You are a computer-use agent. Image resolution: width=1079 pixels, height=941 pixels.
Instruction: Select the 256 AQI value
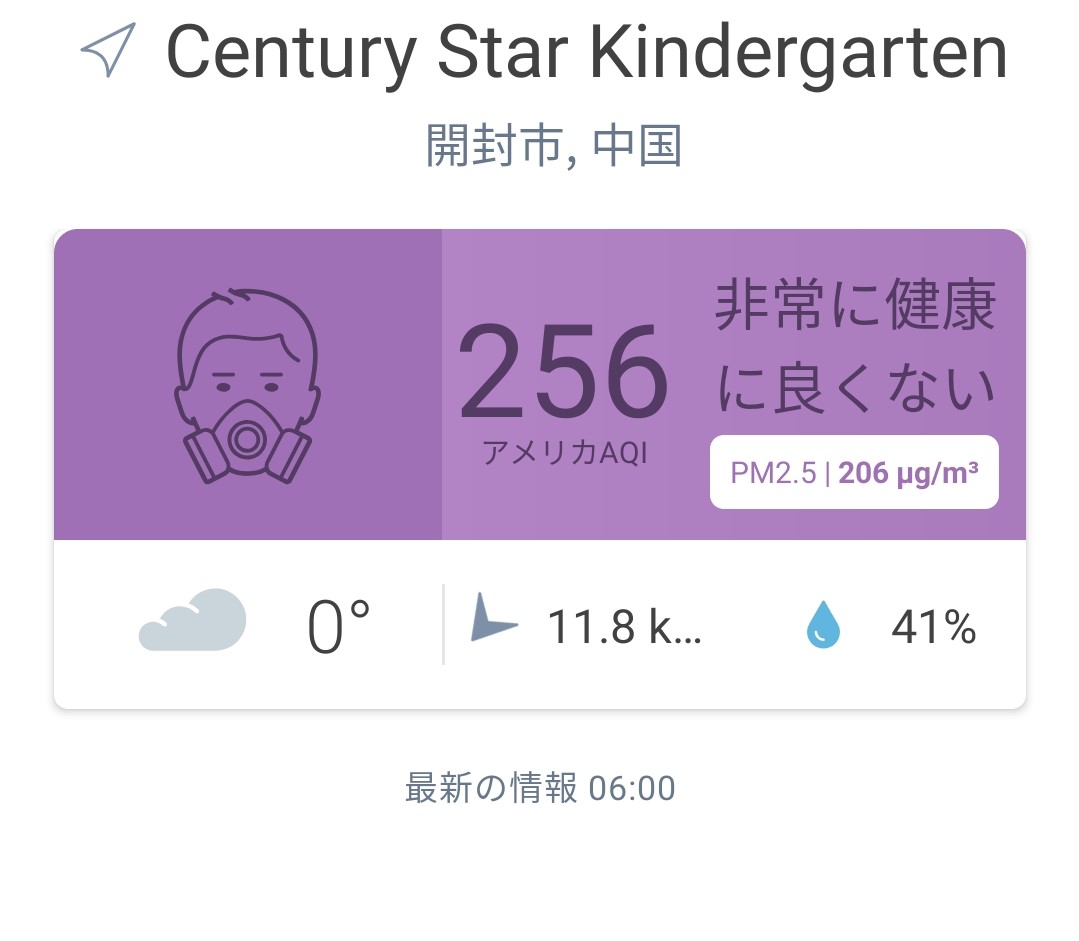[563, 371]
